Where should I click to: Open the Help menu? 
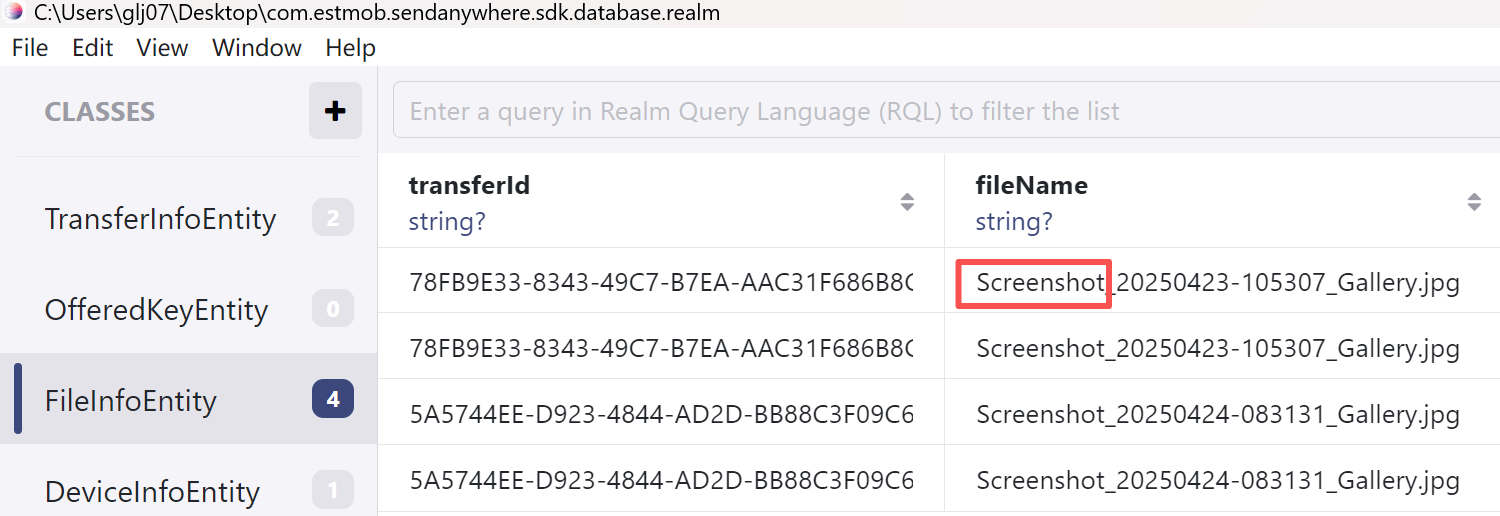point(350,48)
